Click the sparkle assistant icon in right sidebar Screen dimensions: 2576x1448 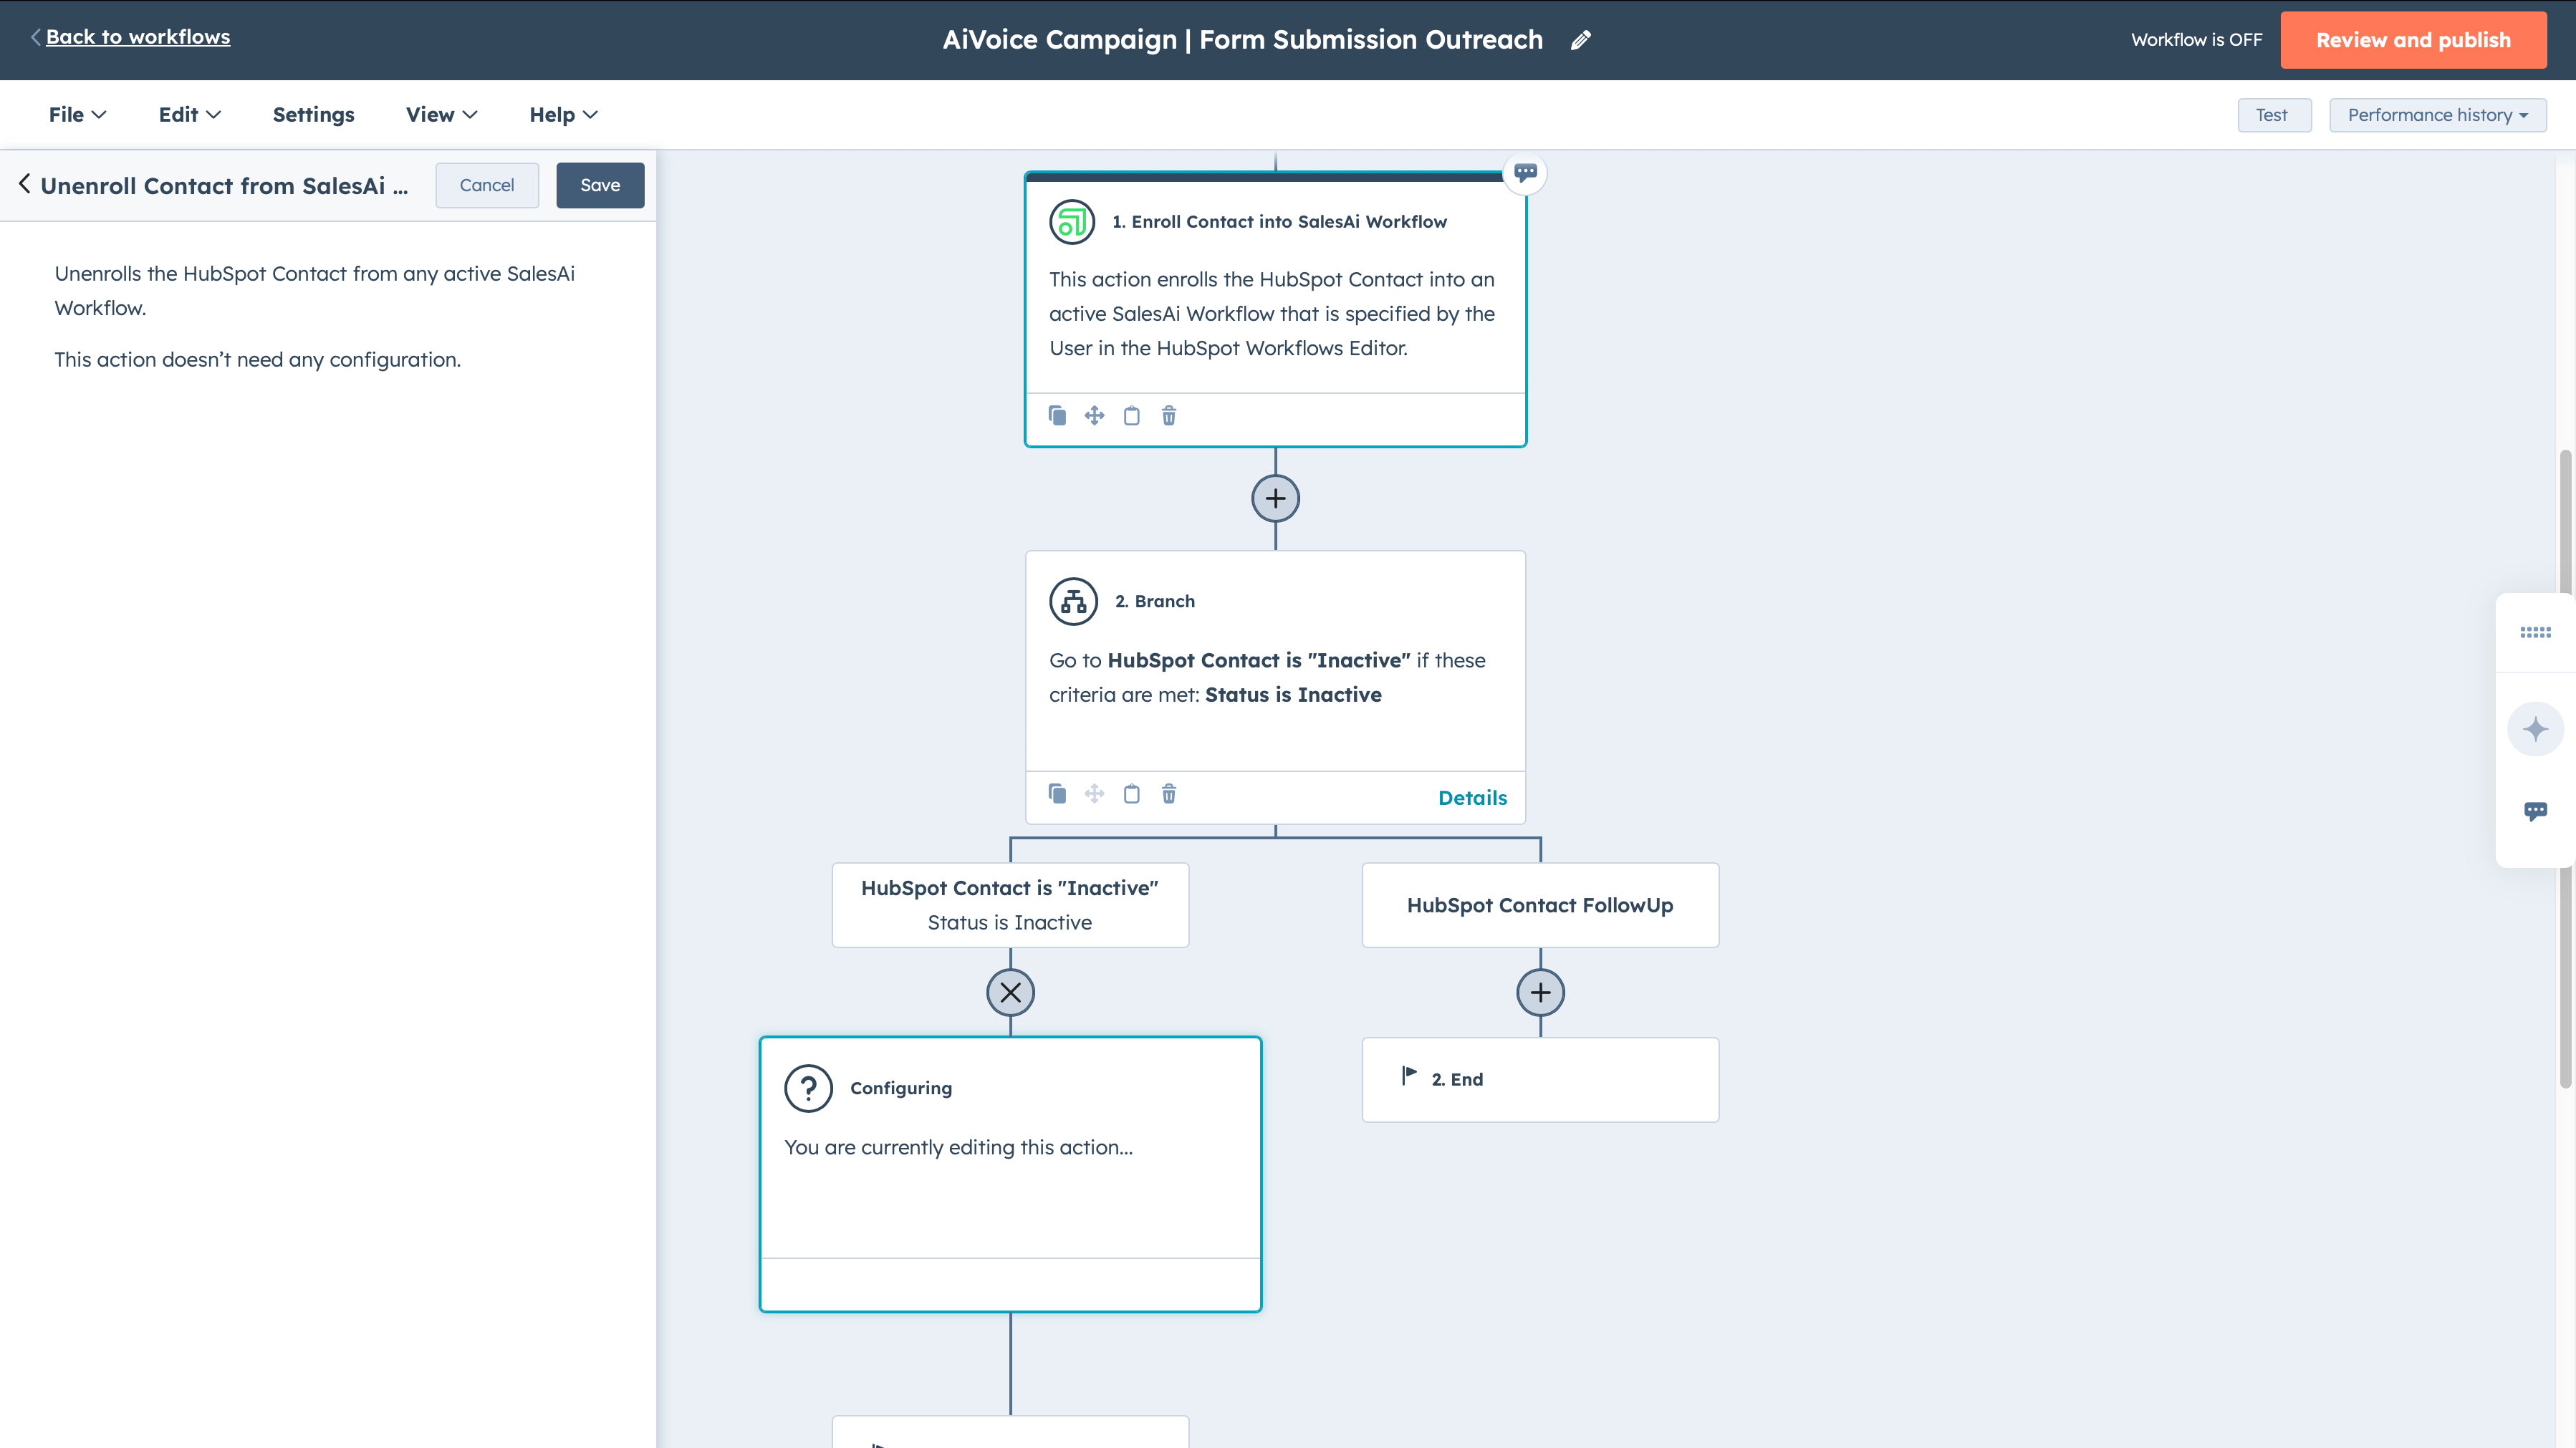2534,729
